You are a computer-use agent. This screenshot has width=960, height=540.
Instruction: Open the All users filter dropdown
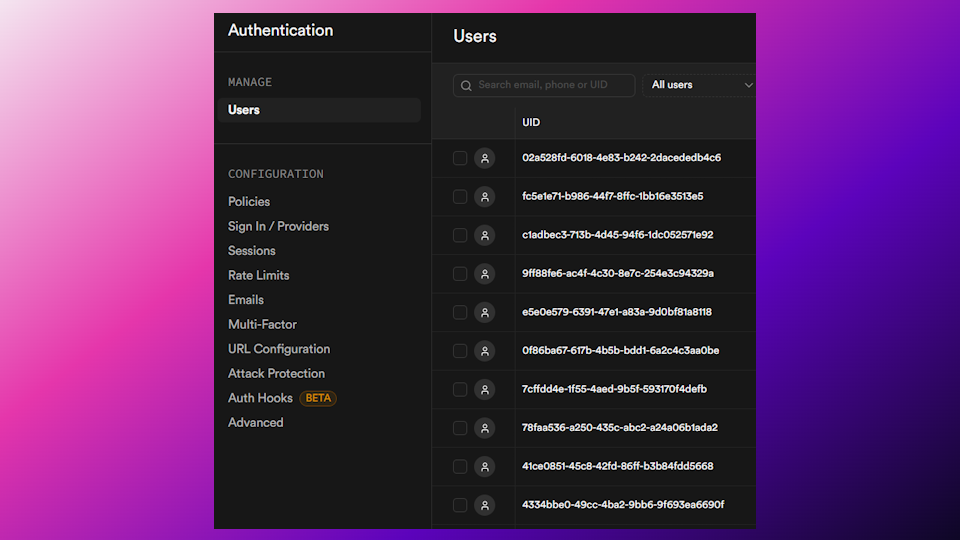click(x=699, y=85)
